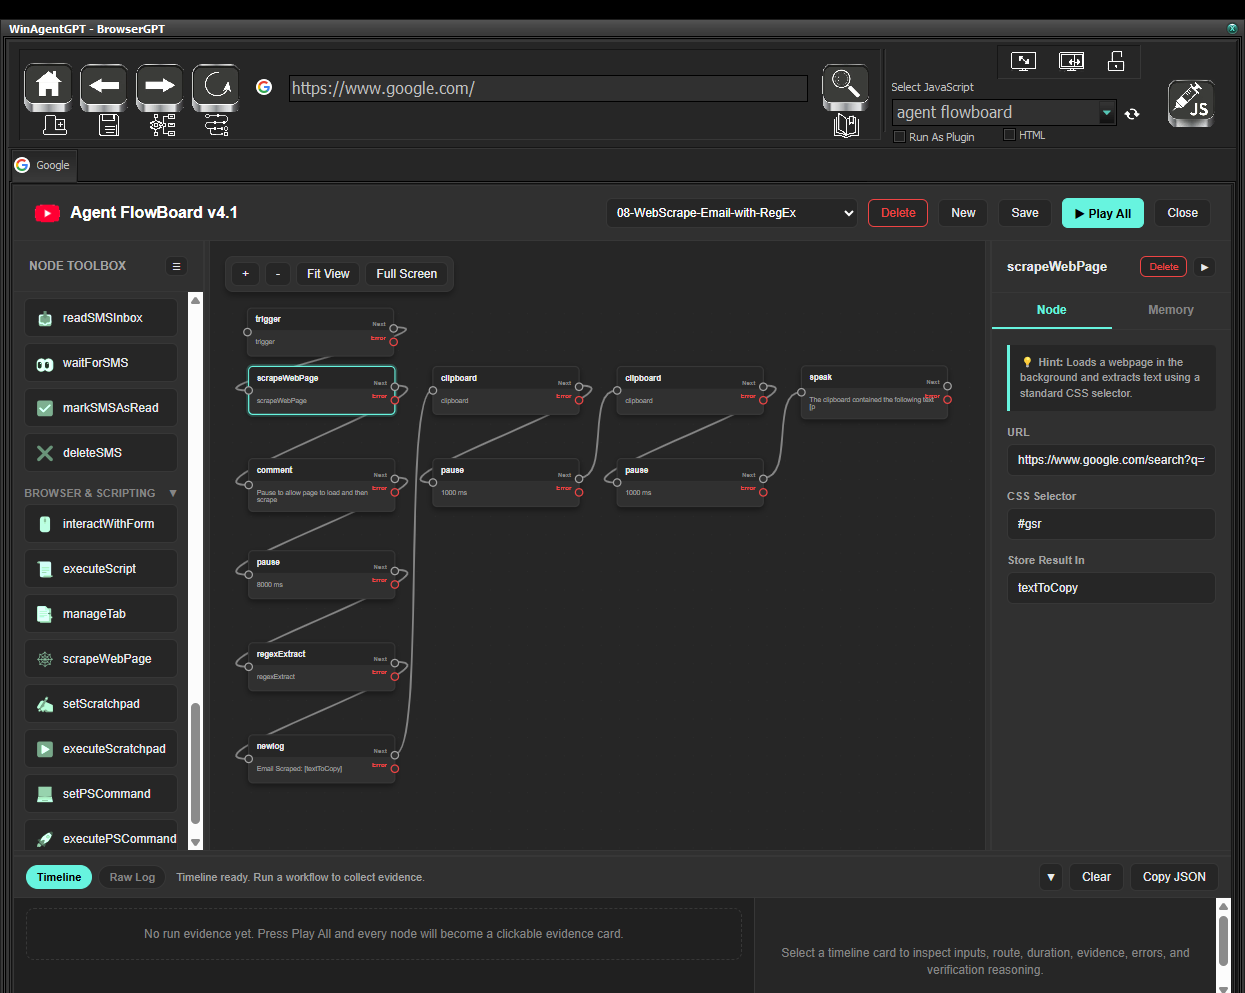This screenshot has height=993, width=1245.
Task: Click the JS injector syringe icon
Action: click(1191, 103)
